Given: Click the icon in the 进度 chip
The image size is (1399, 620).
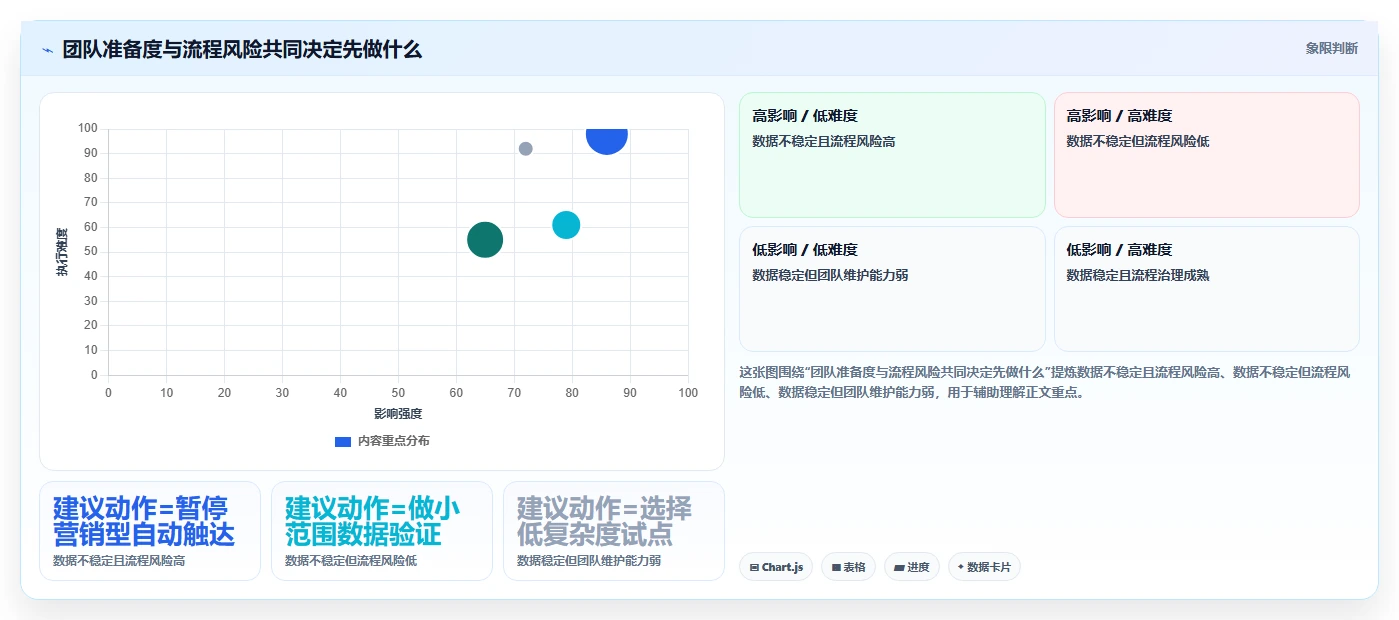Looking at the screenshot, I should (899, 567).
